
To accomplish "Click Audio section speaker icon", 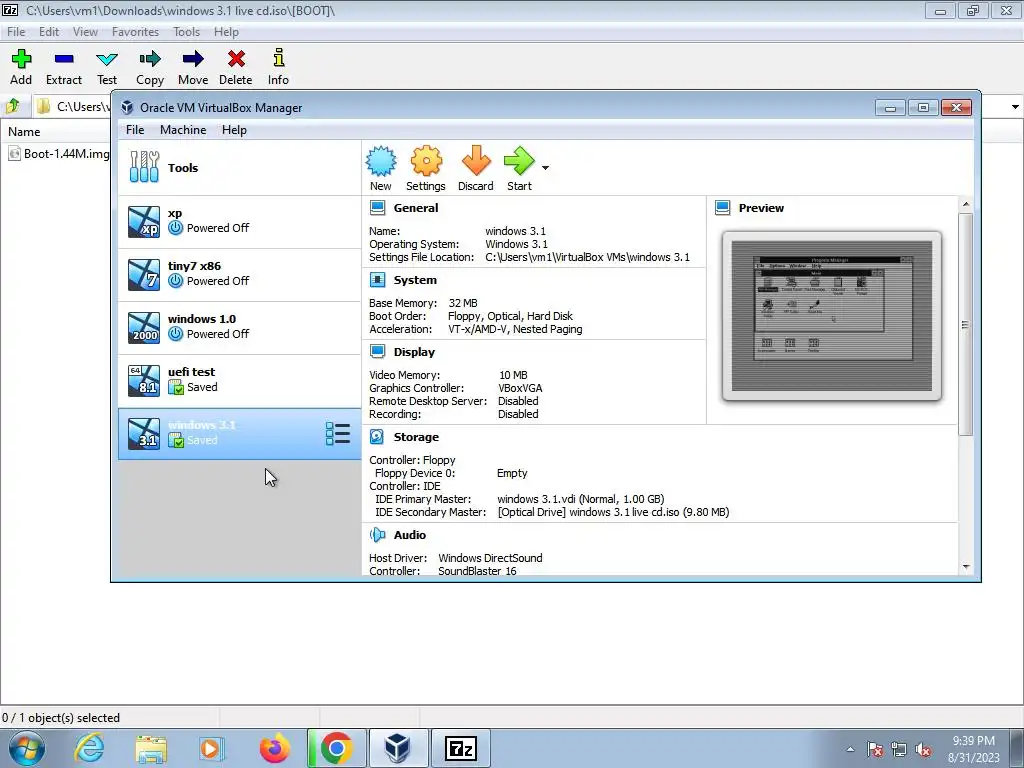I will coord(377,535).
